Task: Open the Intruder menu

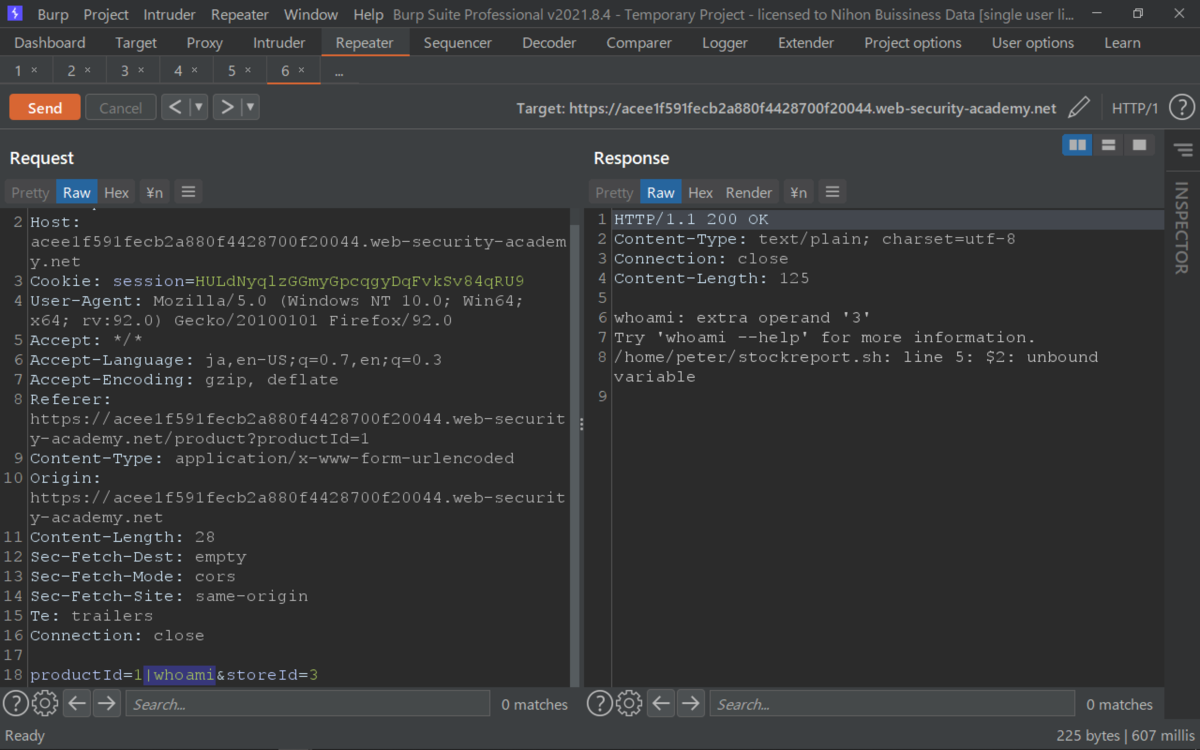Action: click(170, 15)
